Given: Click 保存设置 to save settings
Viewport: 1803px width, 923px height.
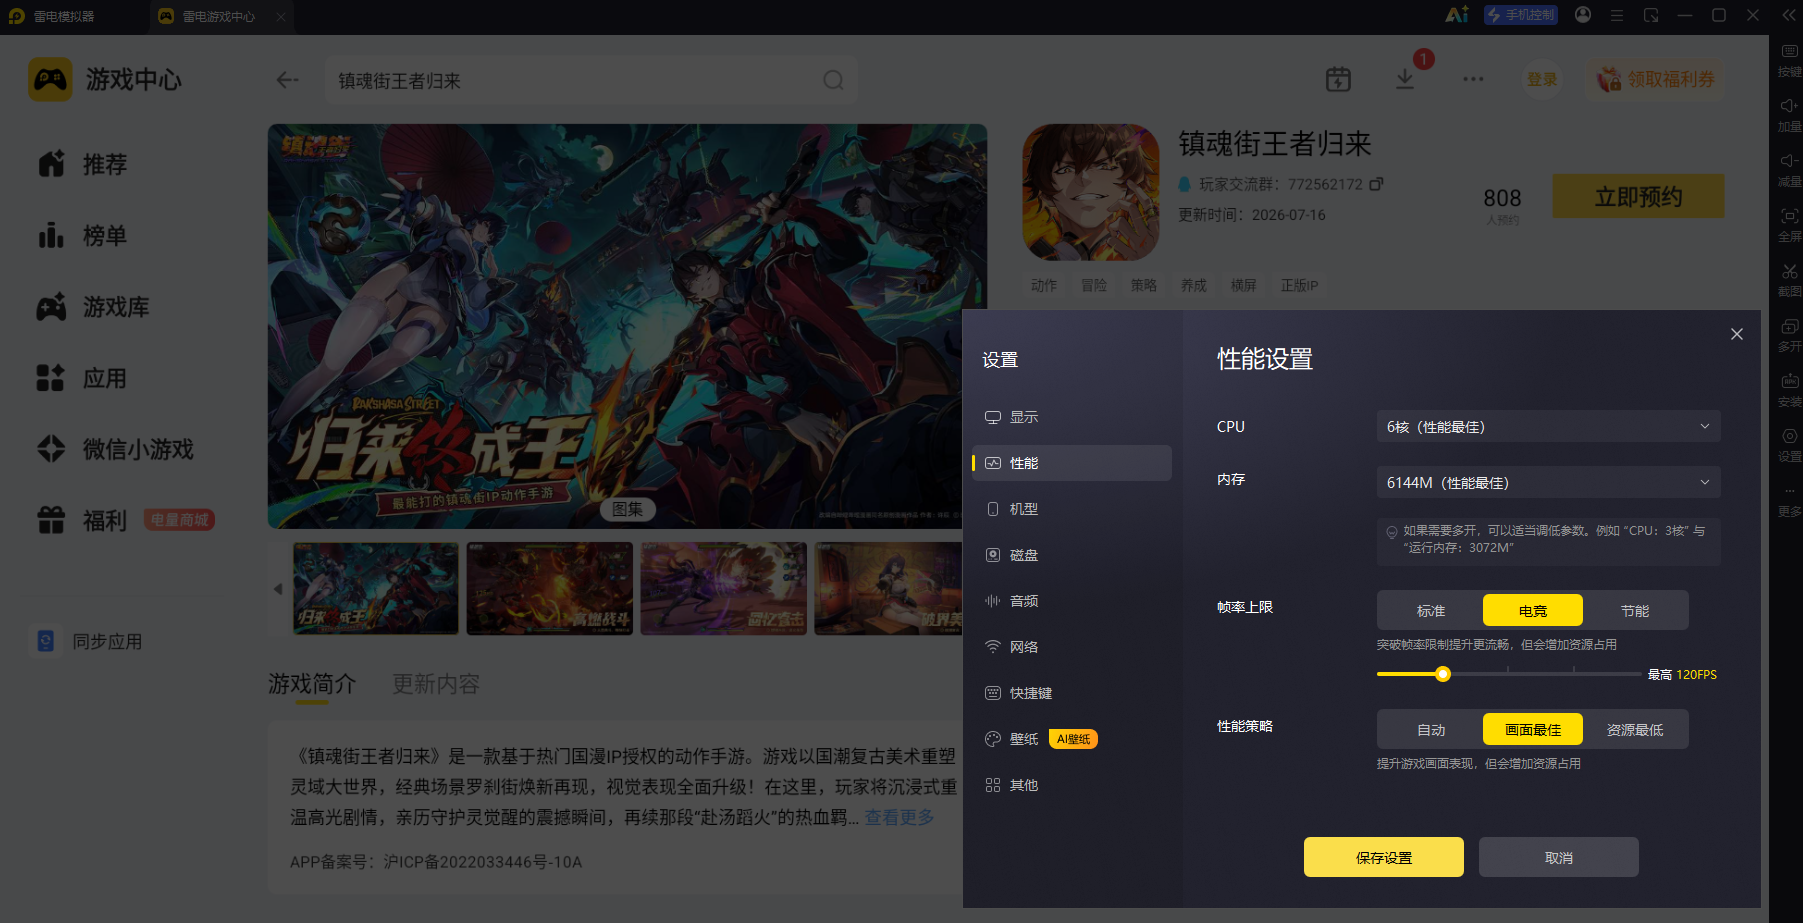Looking at the screenshot, I should click(1384, 857).
